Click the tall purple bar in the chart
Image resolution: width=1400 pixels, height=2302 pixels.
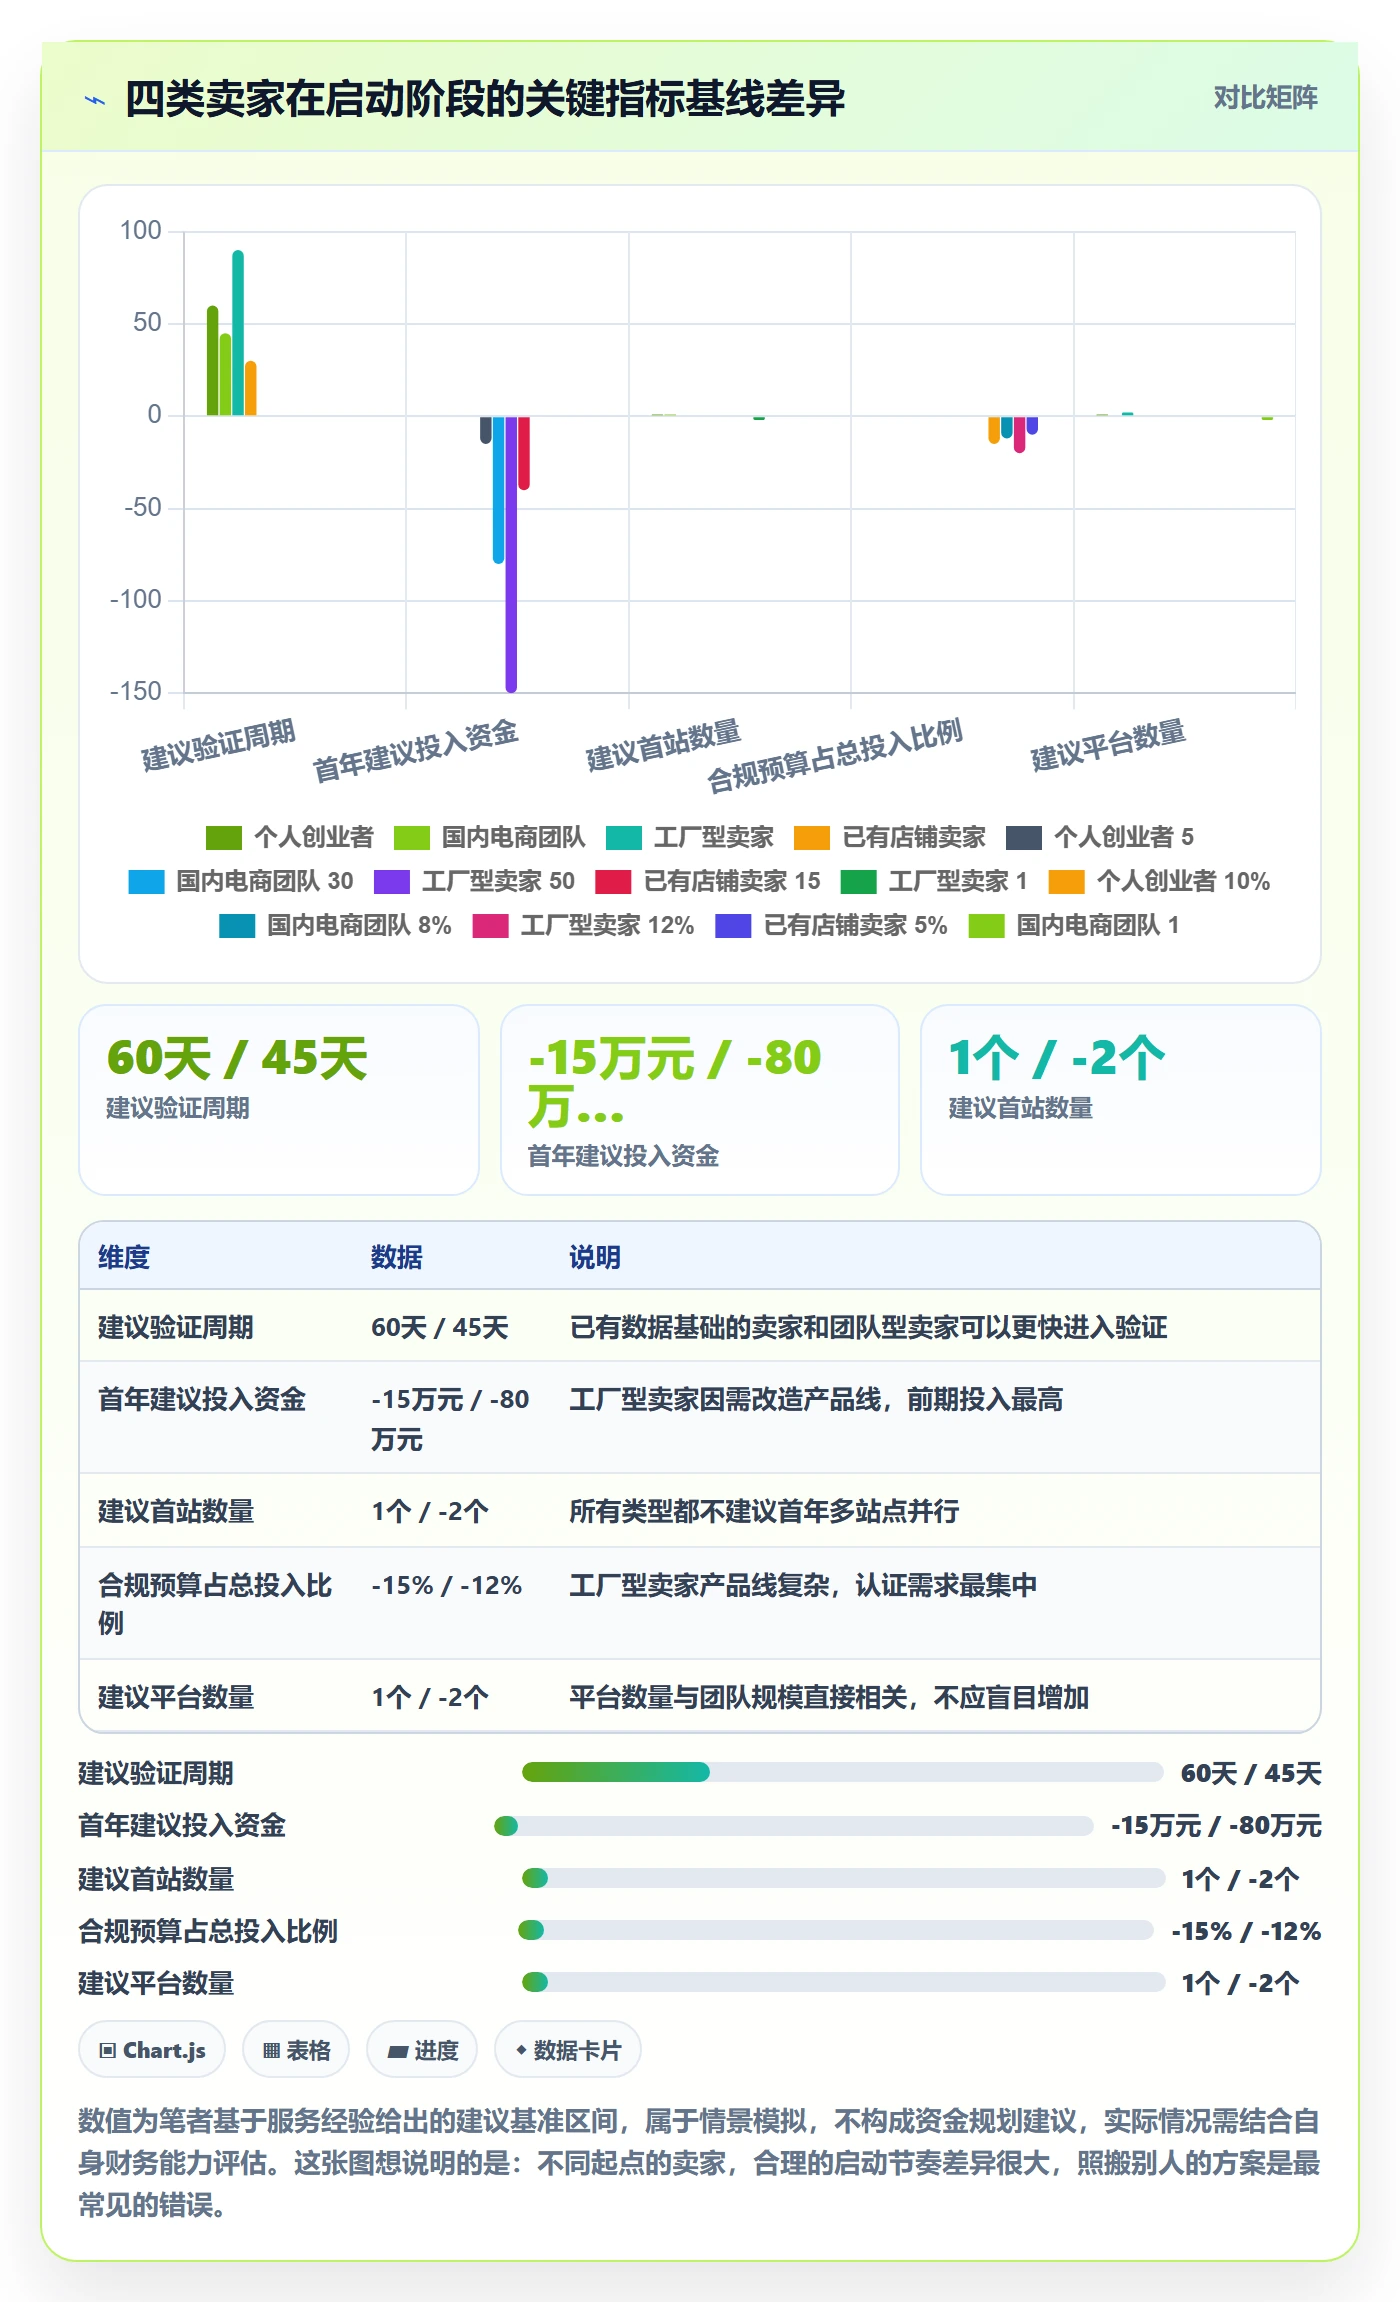[x=511, y=553]
